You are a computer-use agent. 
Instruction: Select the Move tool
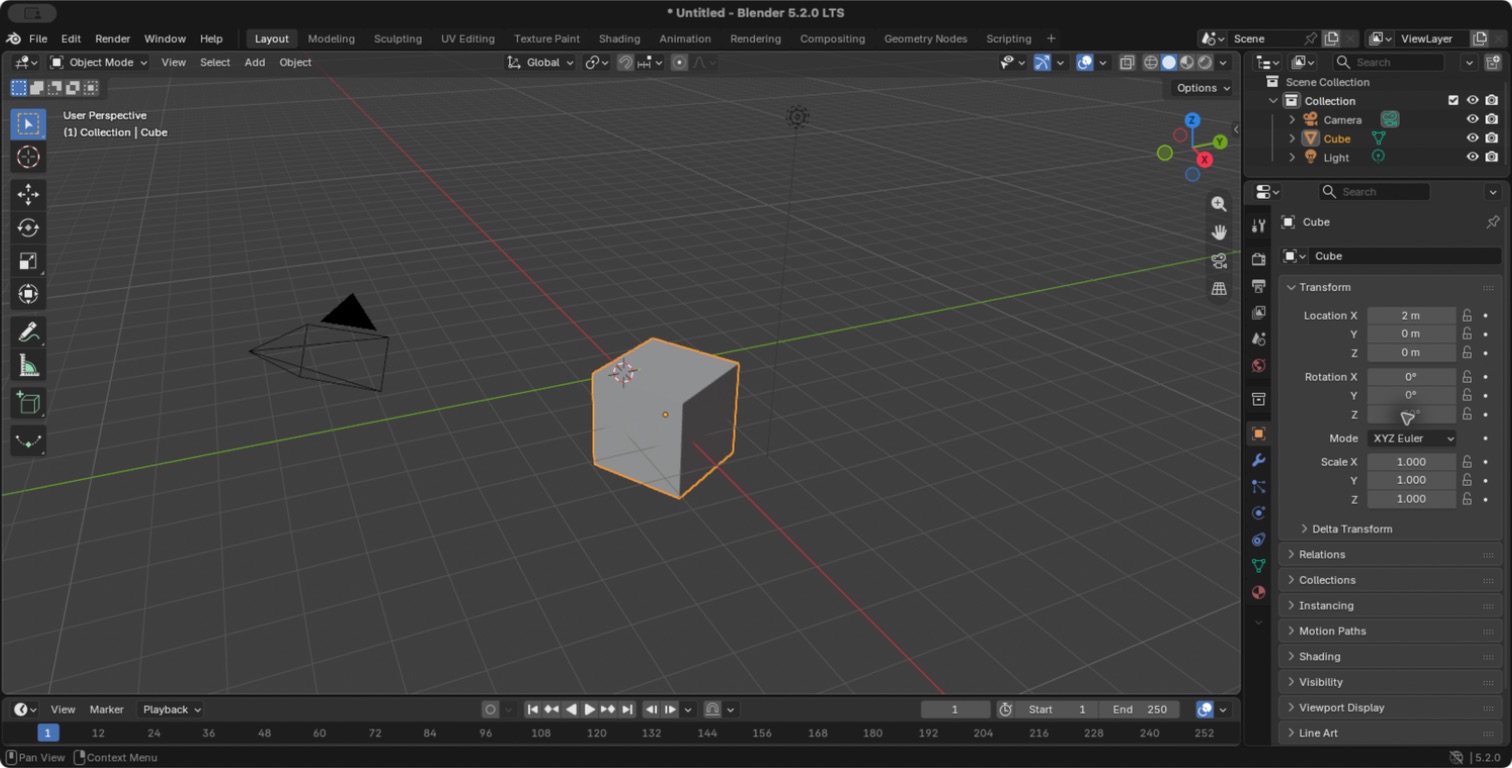pos(28,194)
